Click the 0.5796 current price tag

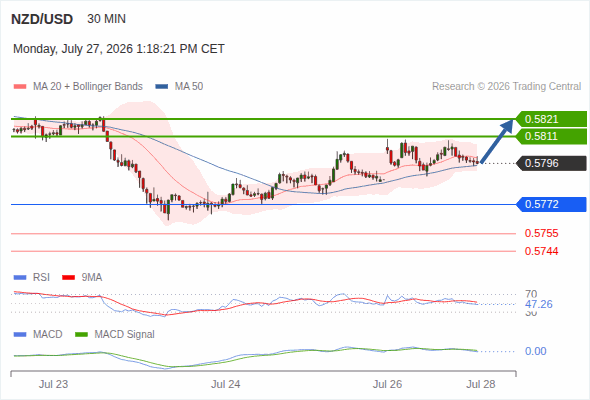552,163
